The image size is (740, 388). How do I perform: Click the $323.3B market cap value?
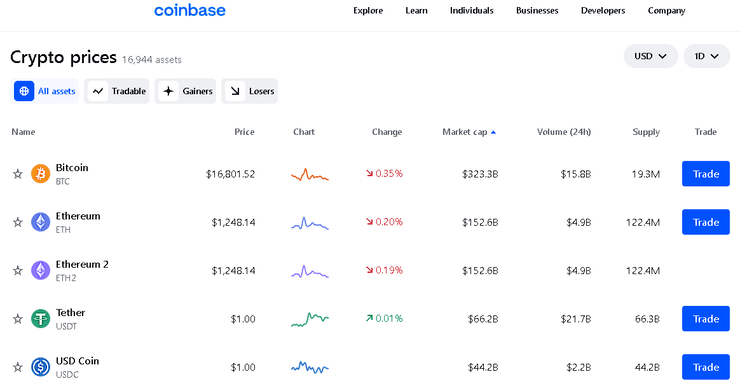[x=480, y=174]
